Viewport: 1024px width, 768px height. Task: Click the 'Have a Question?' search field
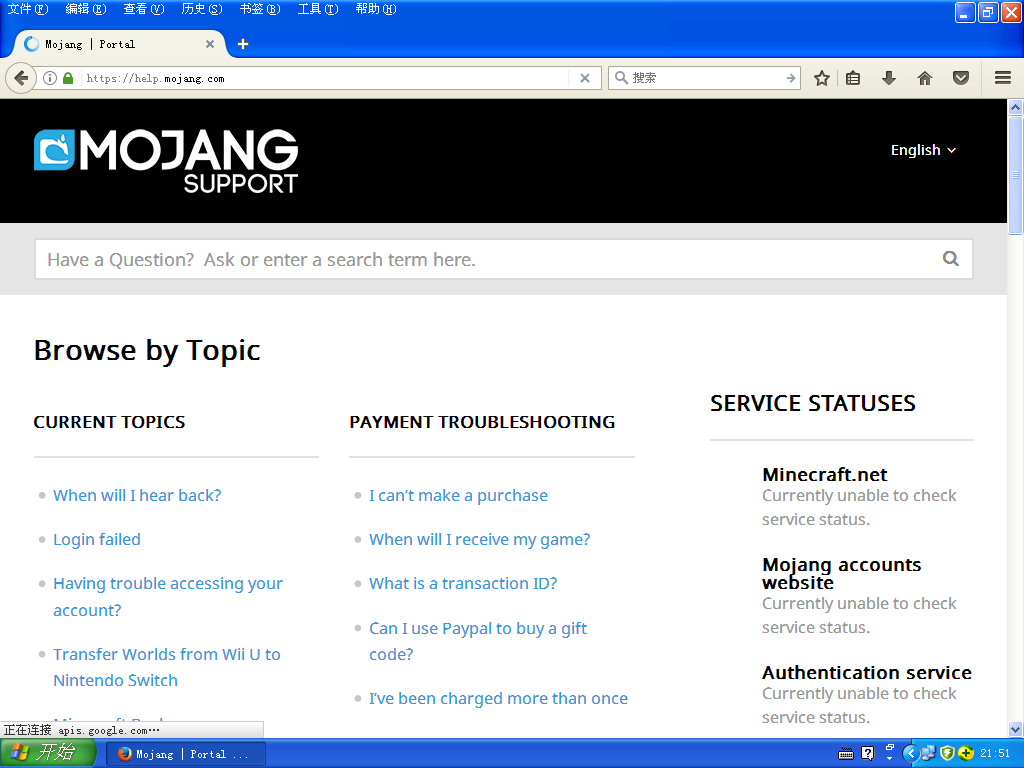click(504, 259)
